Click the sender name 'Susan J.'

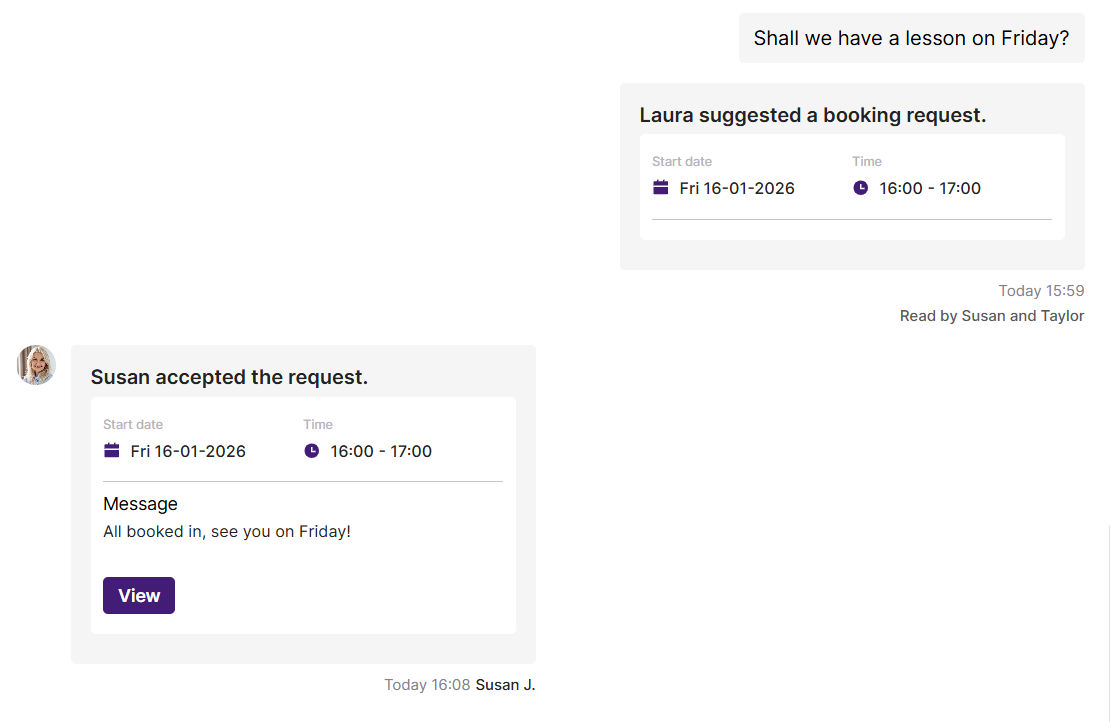click(505, 685)
